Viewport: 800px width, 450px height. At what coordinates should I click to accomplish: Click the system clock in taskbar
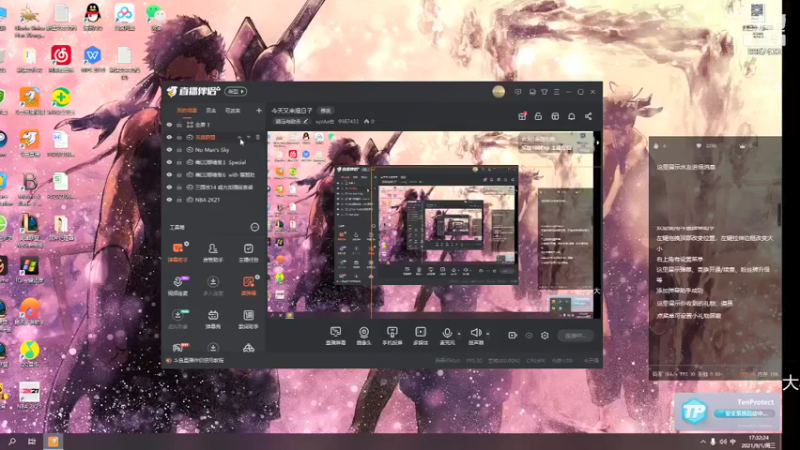(760, 441)
